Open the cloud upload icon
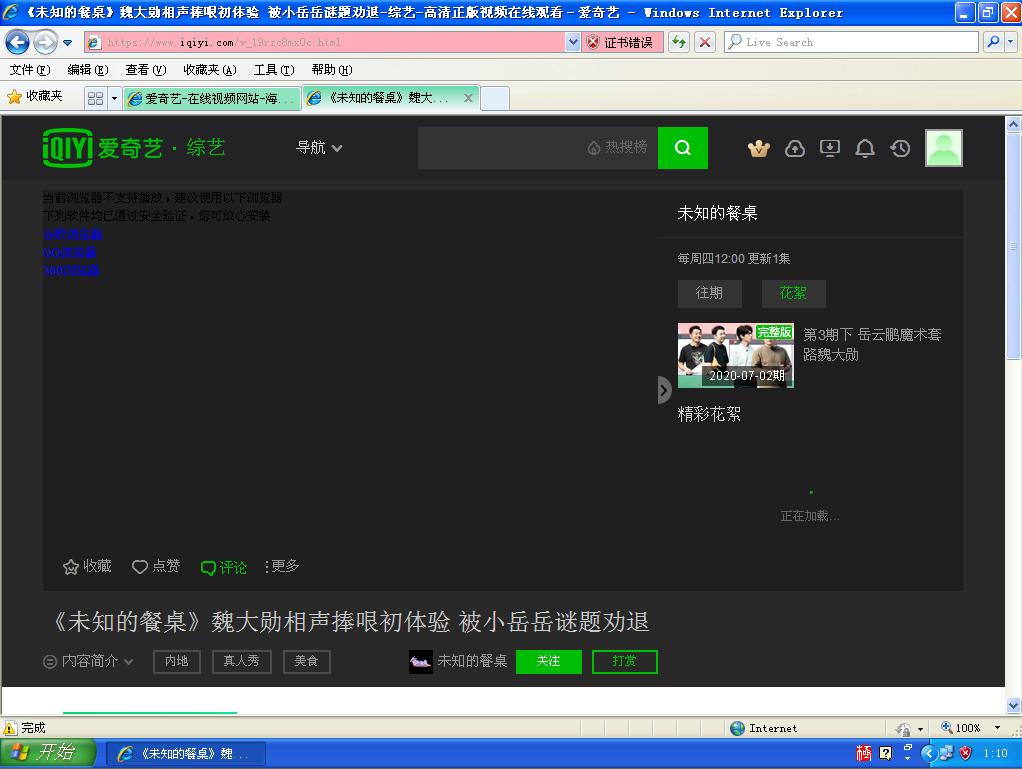The height and width of the screenshot is (769, 1022). 795,148
